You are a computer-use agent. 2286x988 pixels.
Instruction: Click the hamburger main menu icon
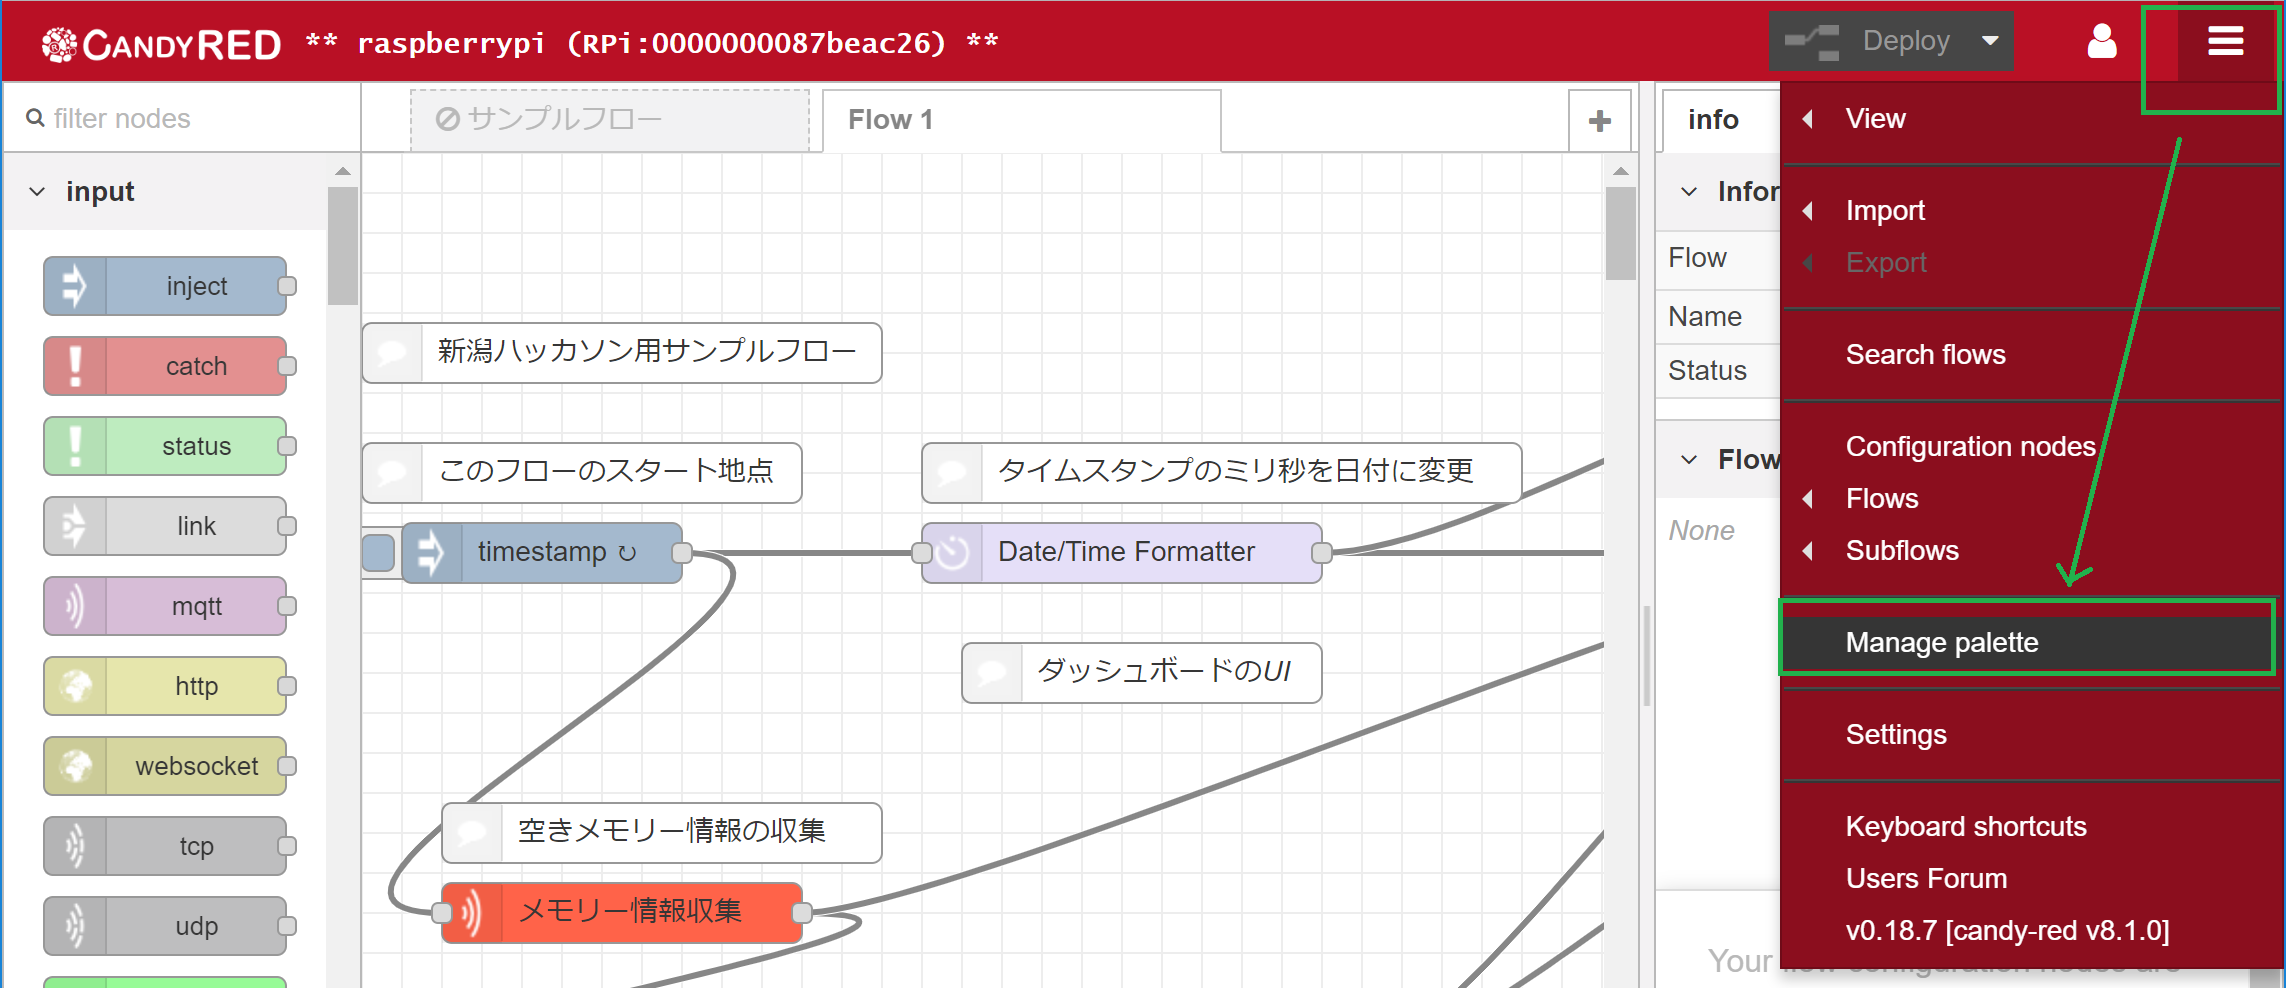pos(2224,41)
